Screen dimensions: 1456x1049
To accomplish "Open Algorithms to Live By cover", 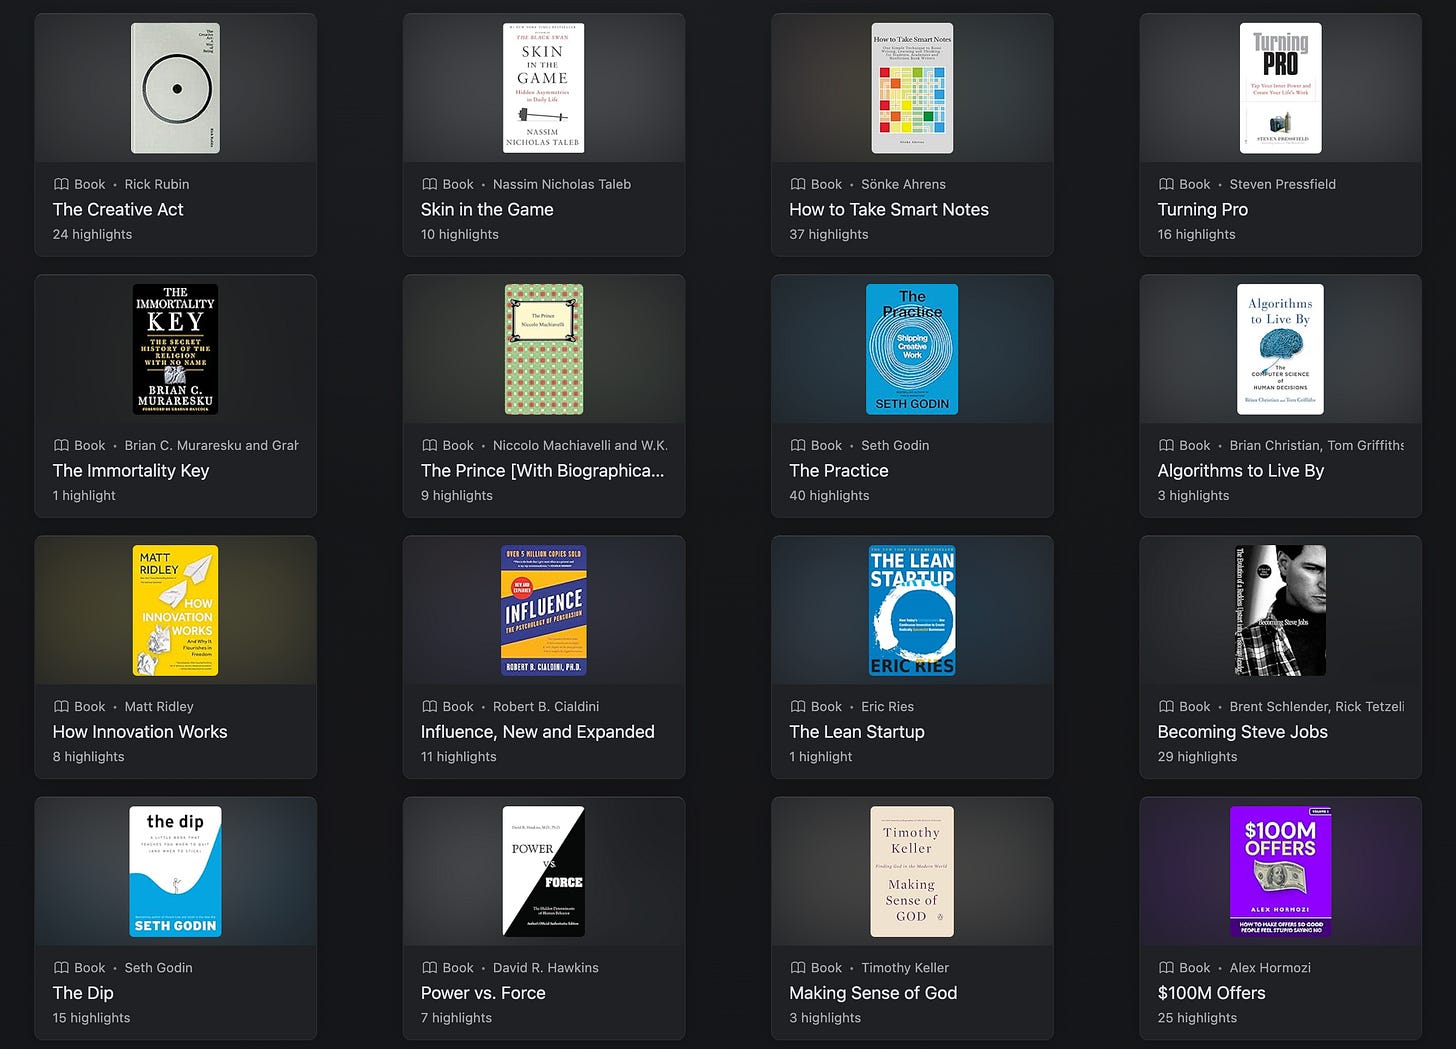I will point(1280,349).
